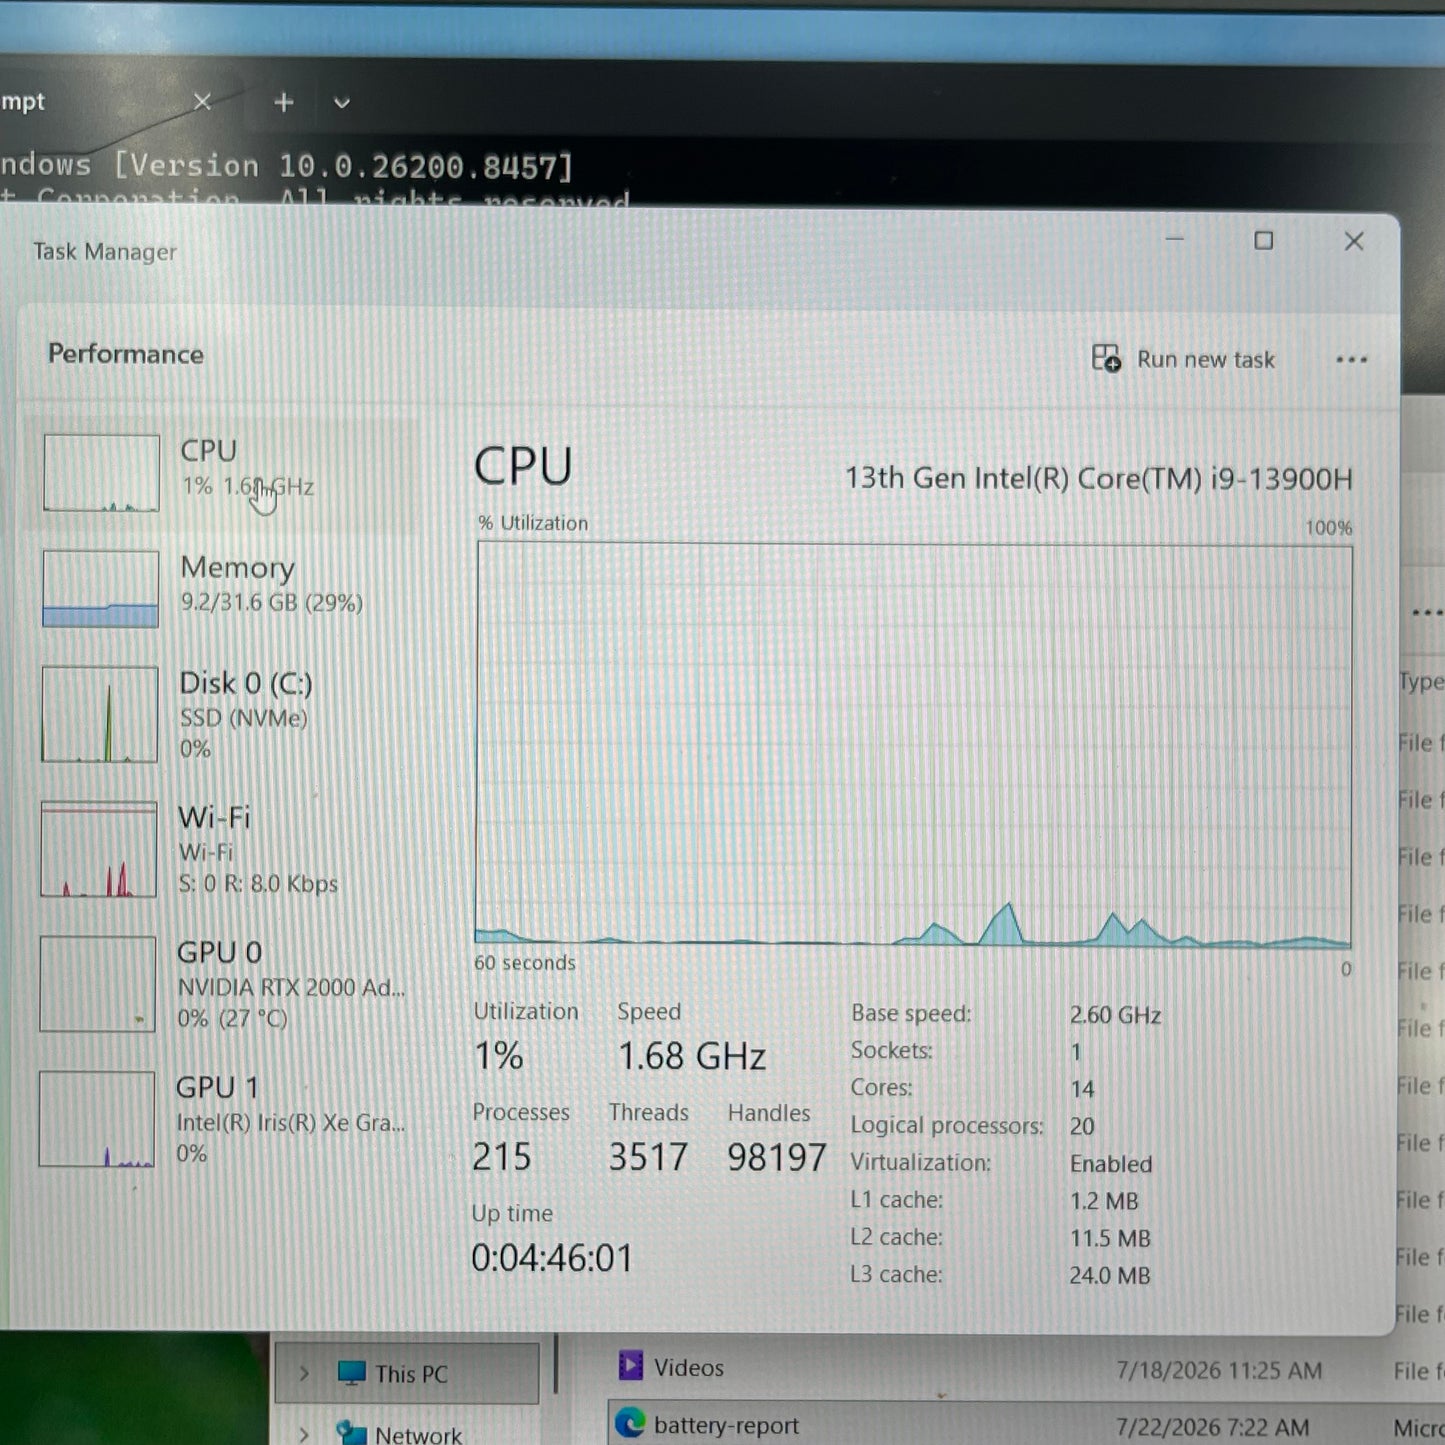
Task: Click the Handles count 98197
Action: coord(777,1157)
